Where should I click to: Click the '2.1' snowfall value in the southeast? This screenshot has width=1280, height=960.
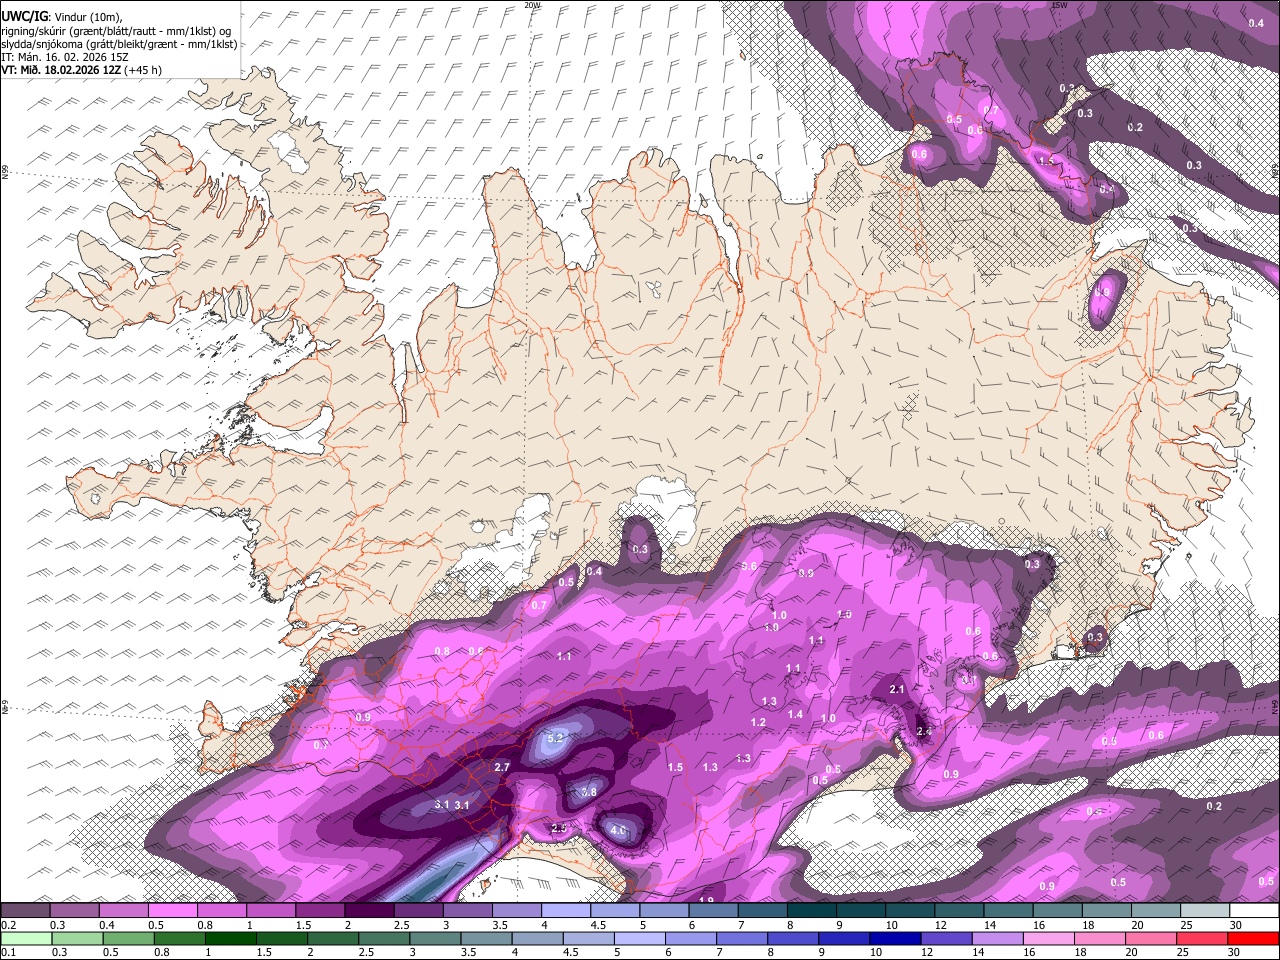click(897, 689)
